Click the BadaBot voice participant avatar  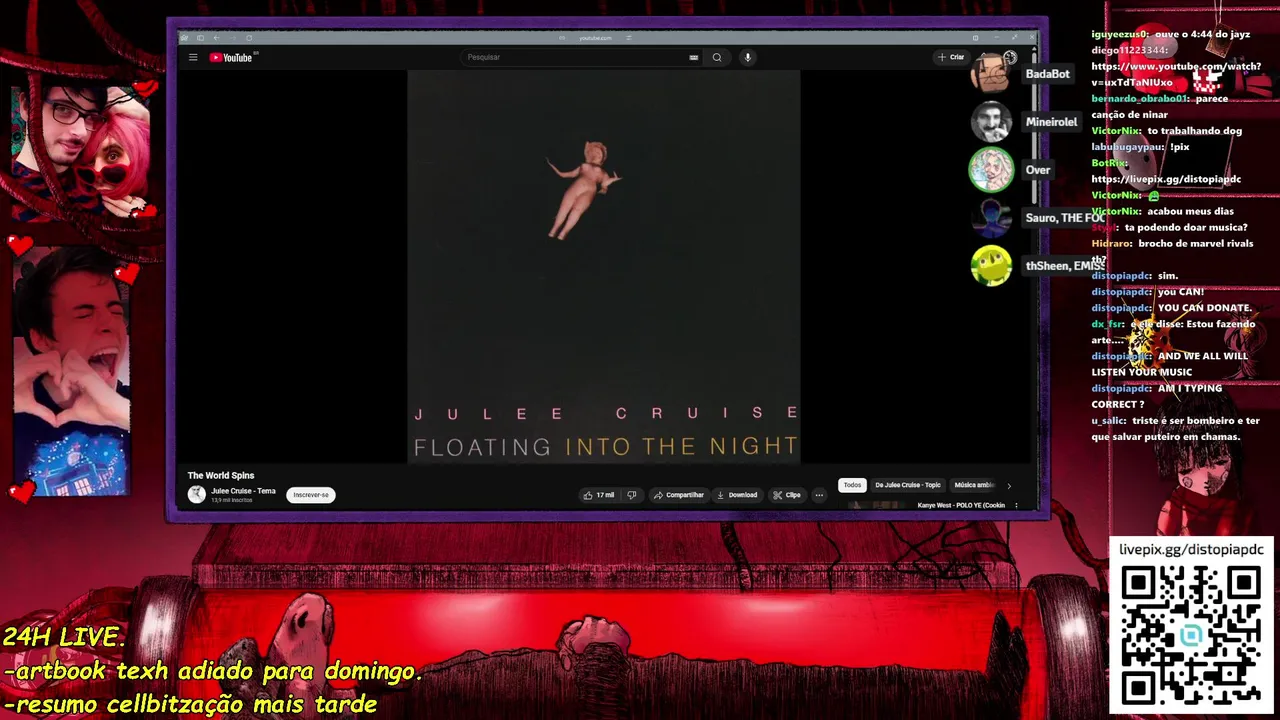pos(991,74)
